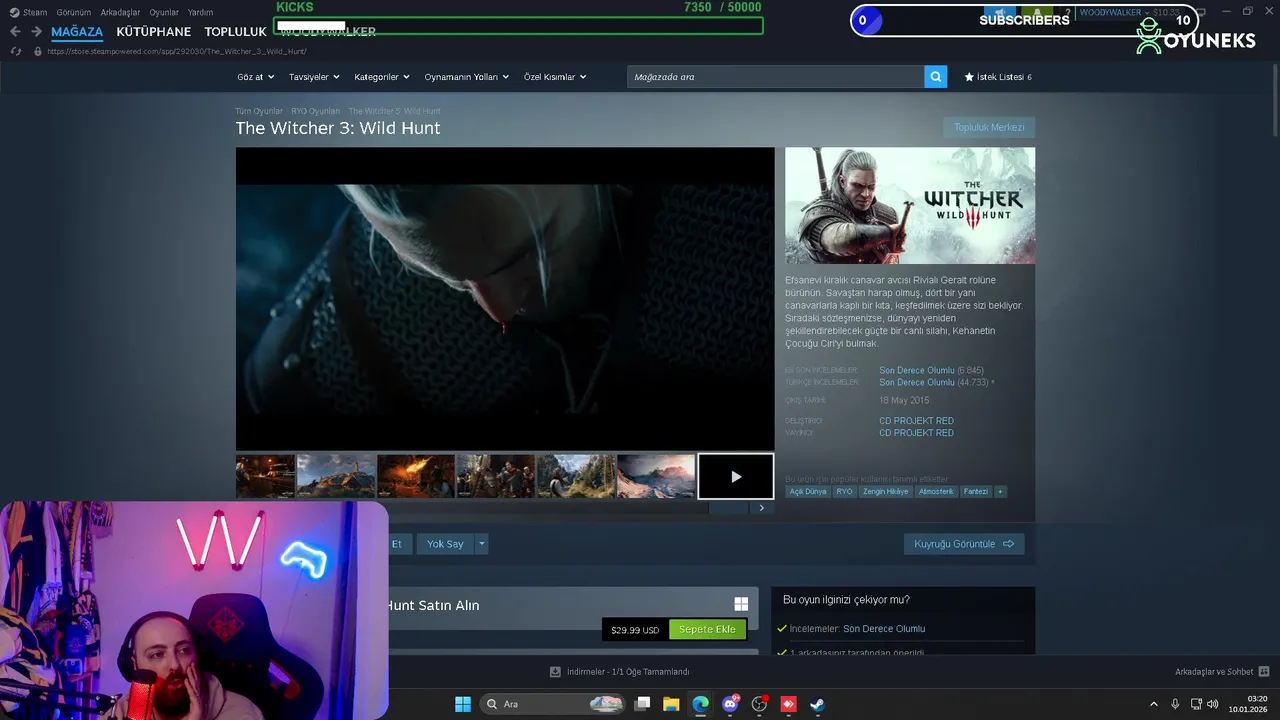Select the first screenshot thumbnail

[265, 476]
